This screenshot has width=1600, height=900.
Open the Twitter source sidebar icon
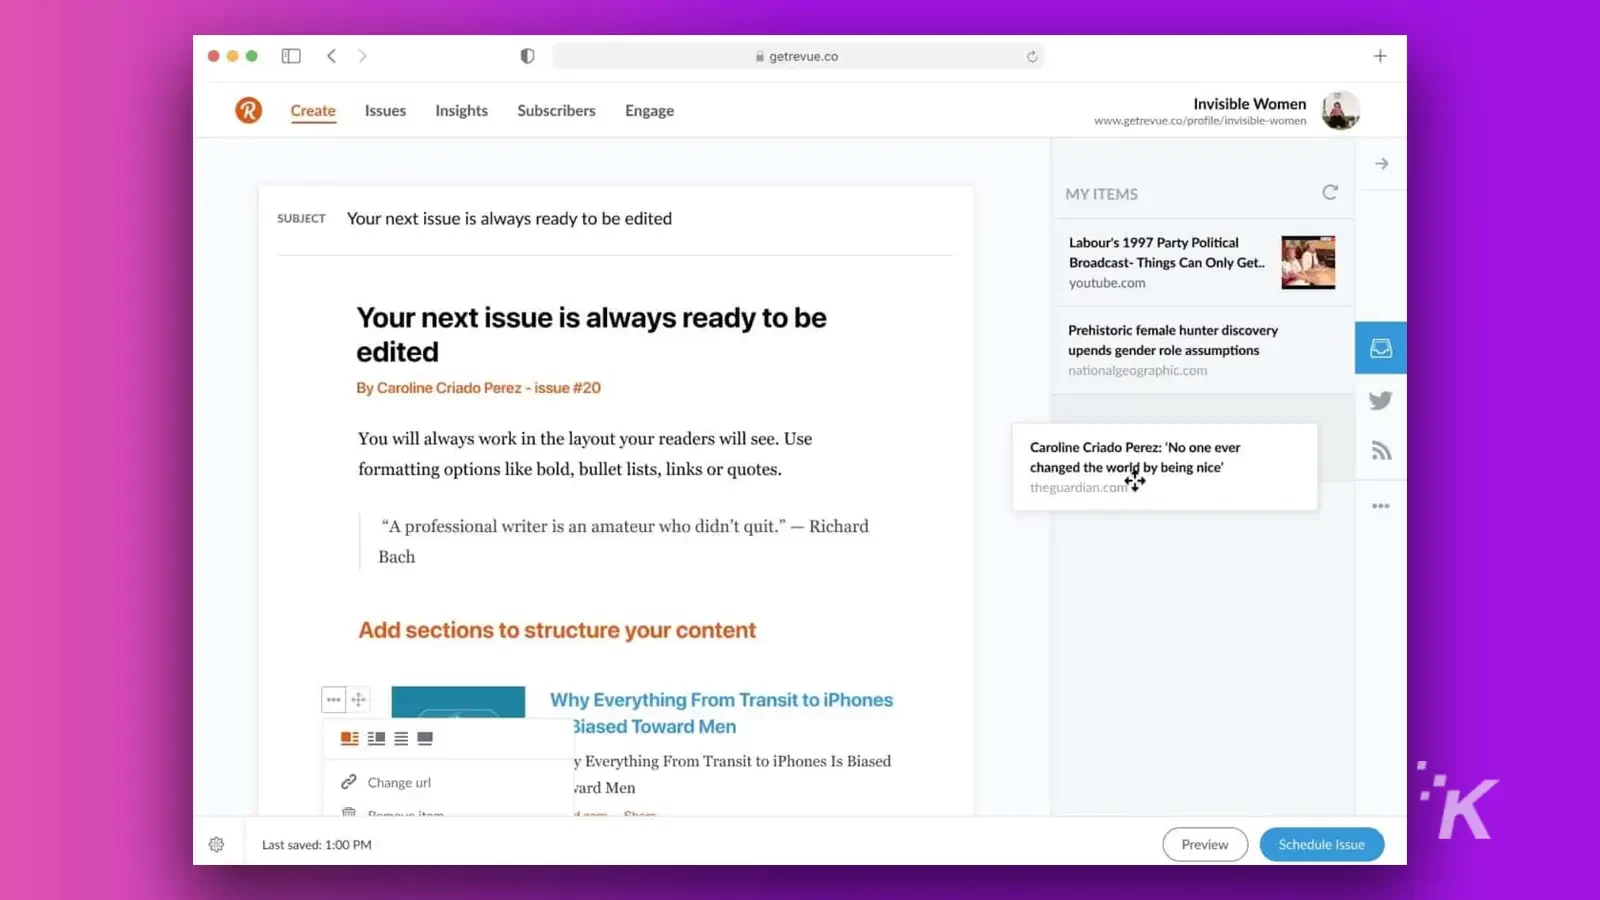pyautogui.click(x=1381, y=401)
